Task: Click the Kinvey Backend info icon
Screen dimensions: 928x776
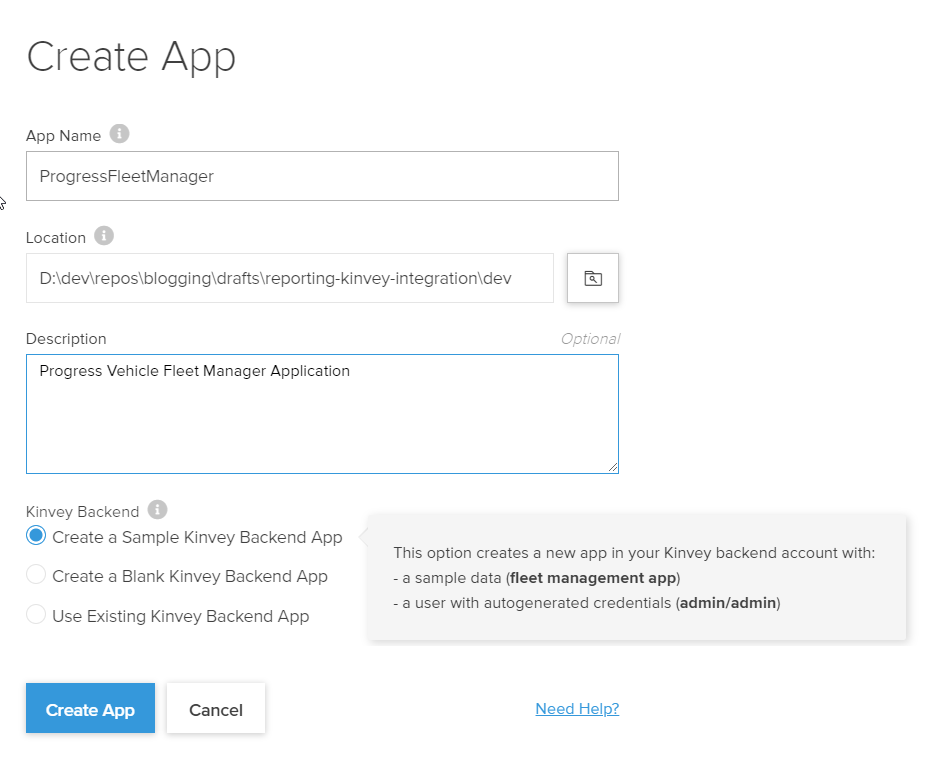Action: coord(157,510)
